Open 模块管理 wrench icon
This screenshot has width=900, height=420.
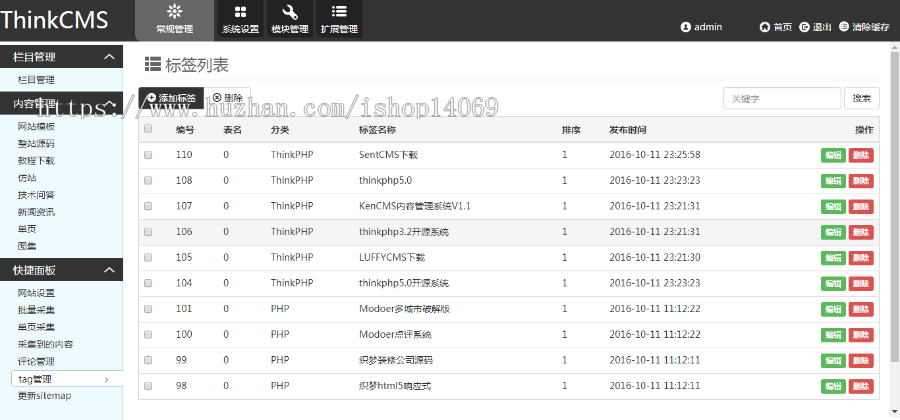click(x=290, y=12)
